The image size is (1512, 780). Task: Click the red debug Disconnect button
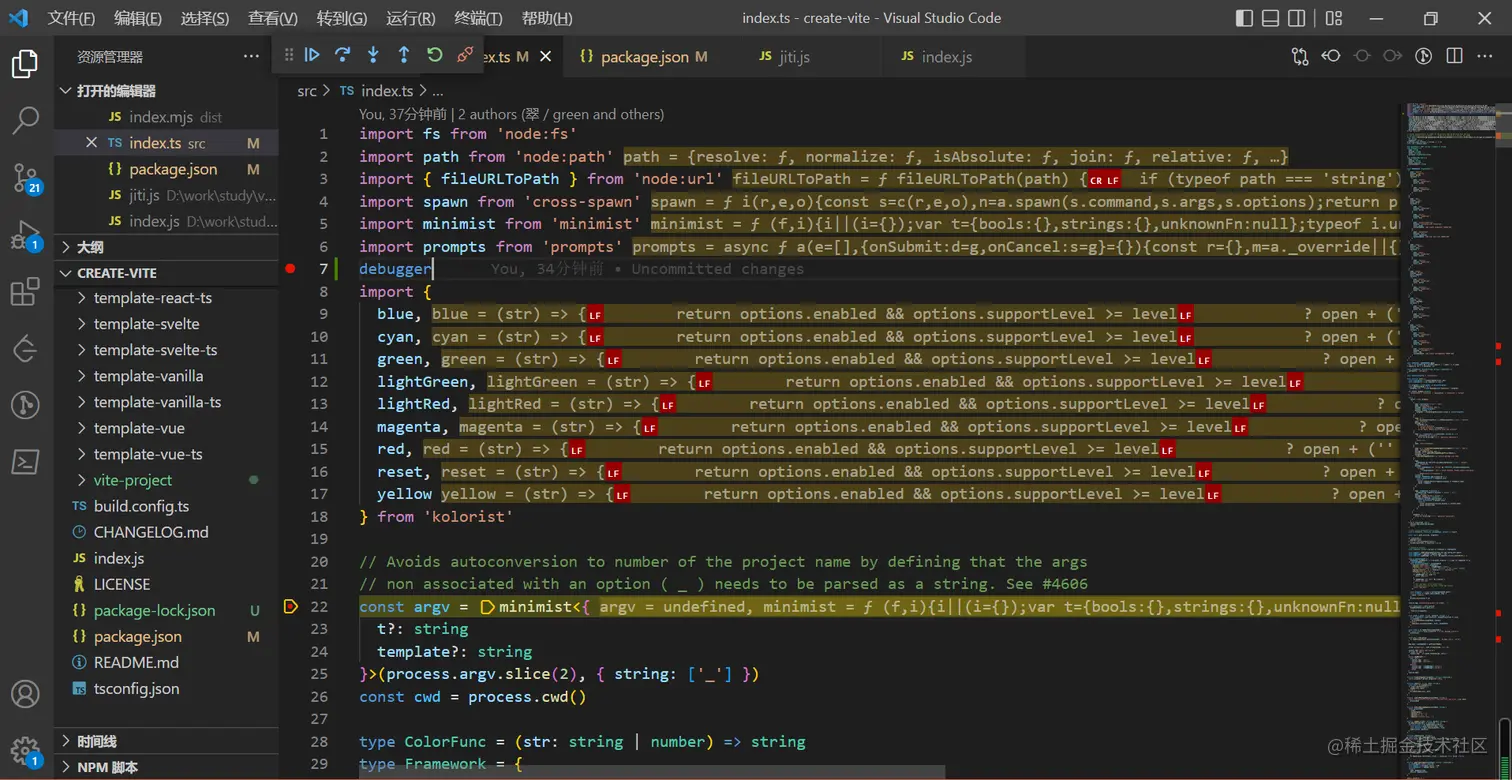(465, 55)
